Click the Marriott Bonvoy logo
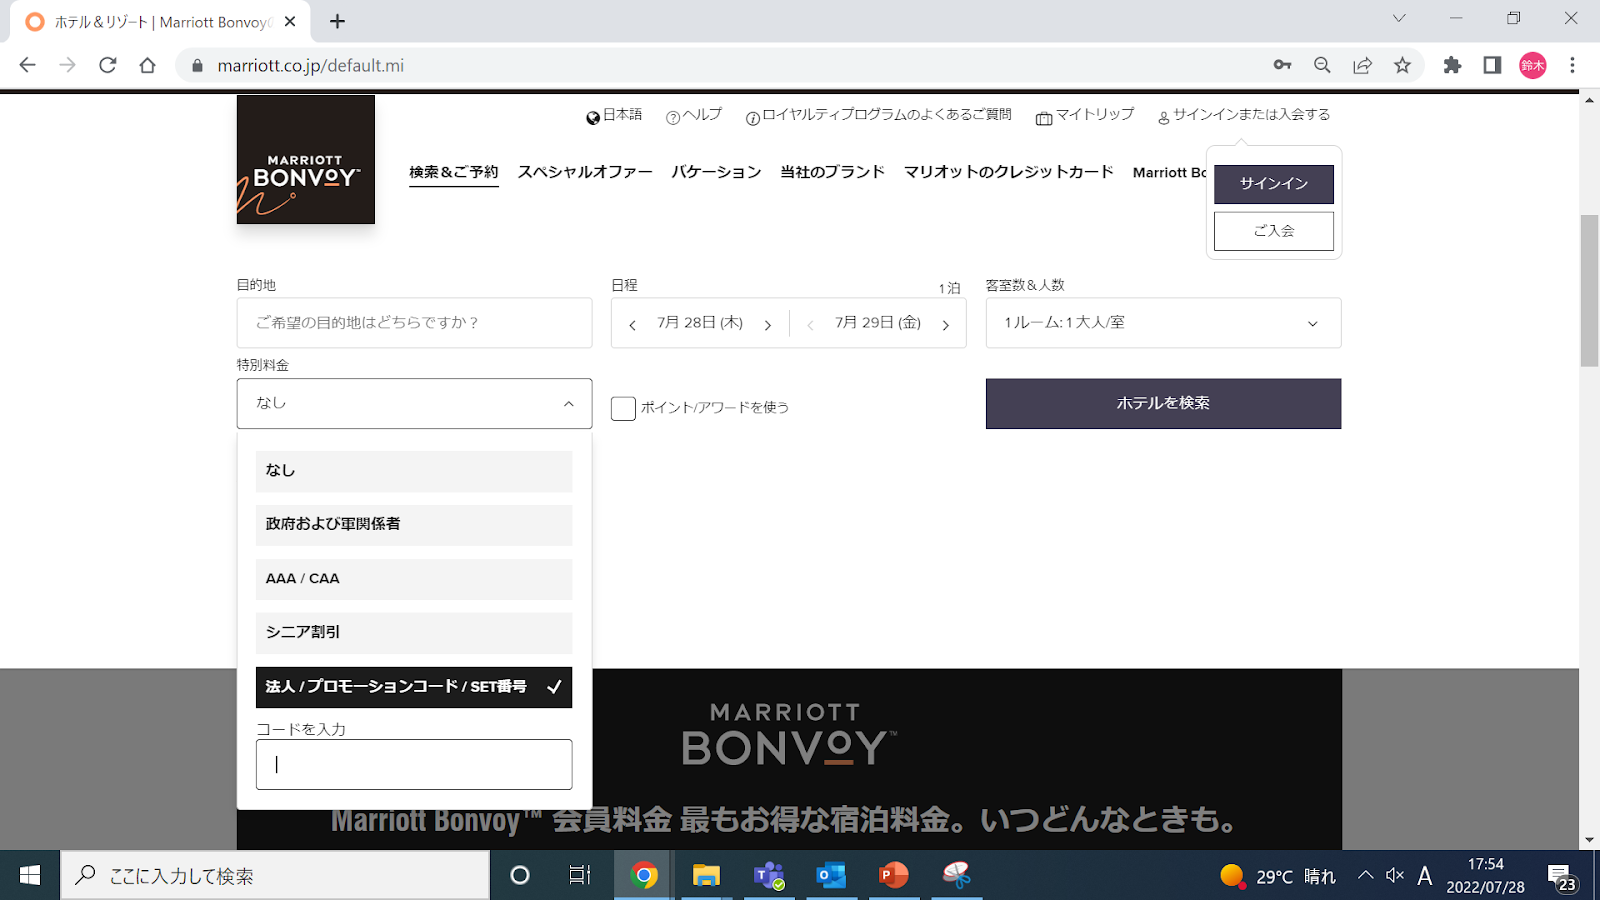This screenshot has height=900, width=1600. click(306, 159)
